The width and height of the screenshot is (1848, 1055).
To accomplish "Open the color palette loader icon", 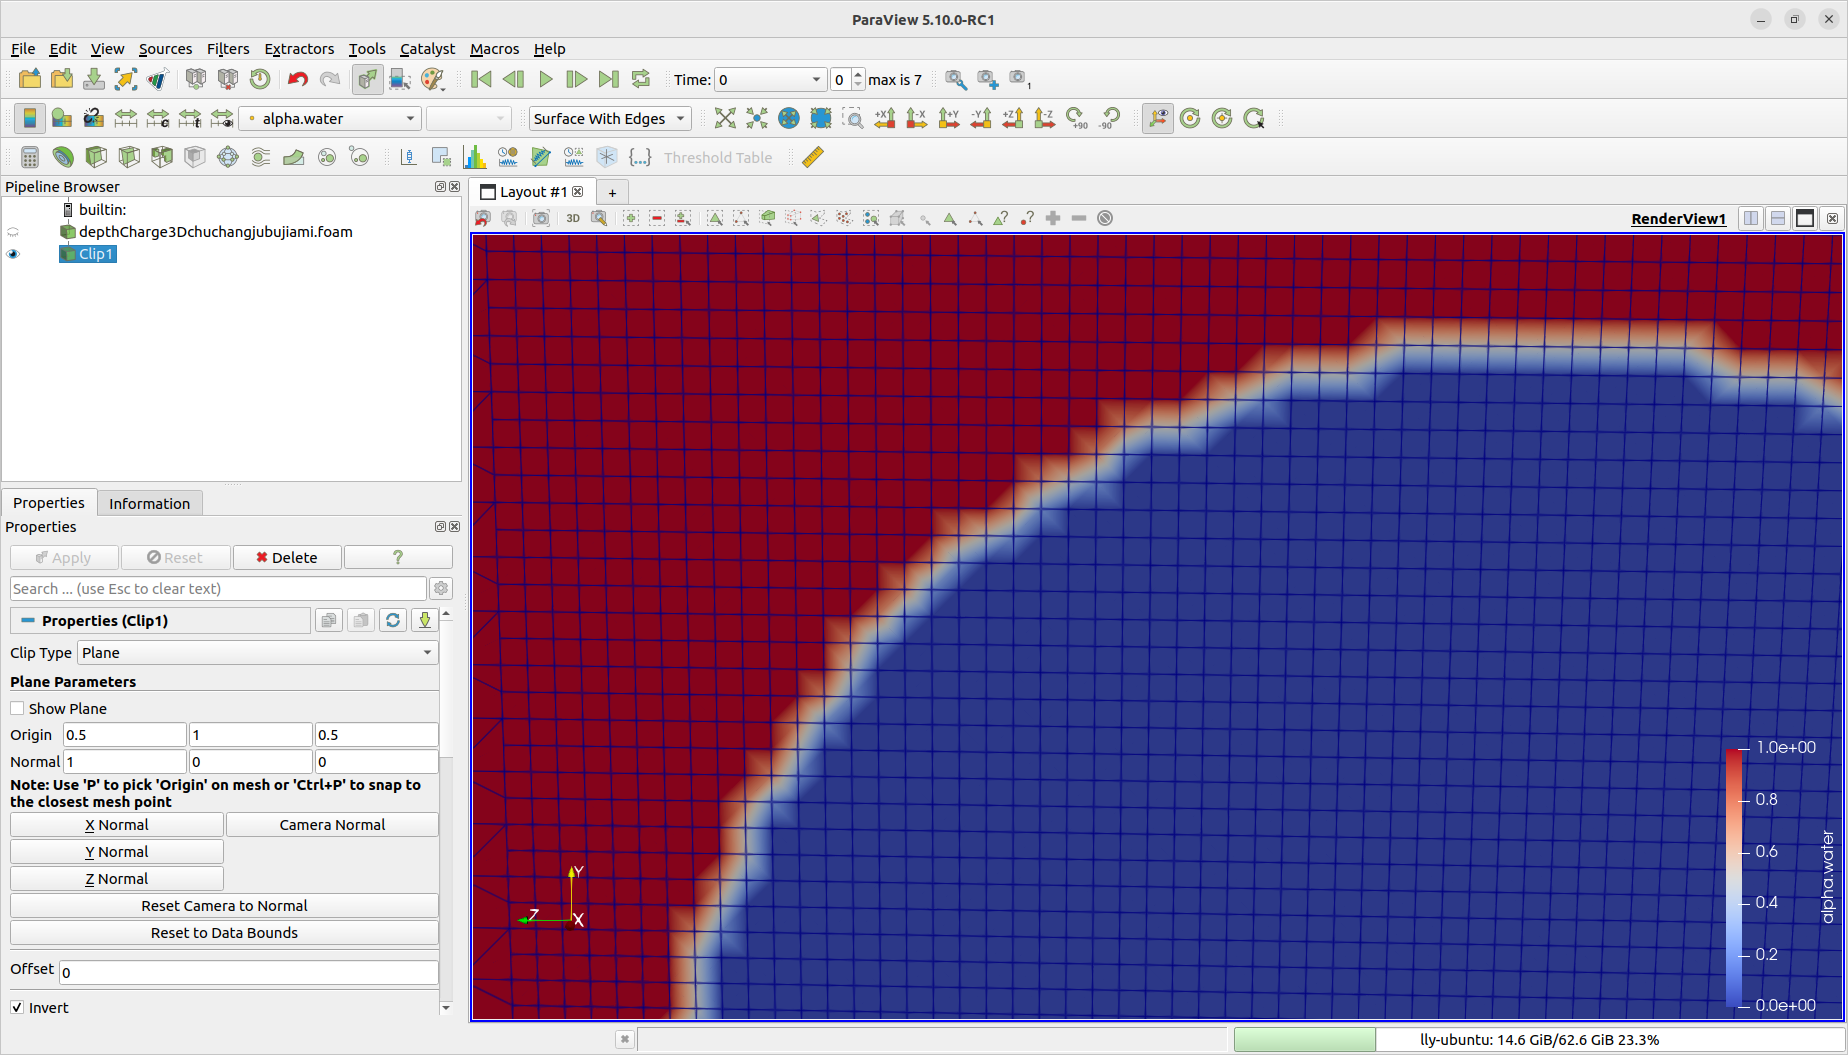I will [x=432, y=79].
